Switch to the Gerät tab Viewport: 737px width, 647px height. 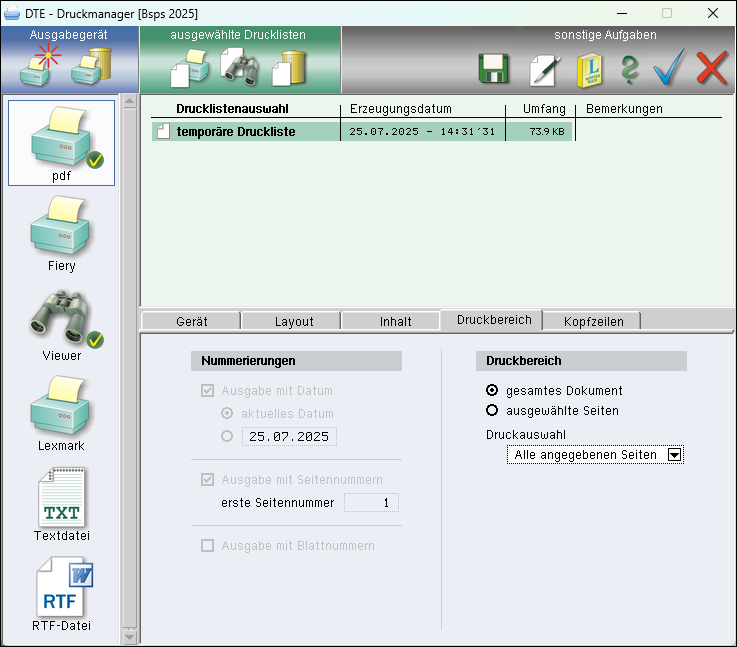pos(192,321)
